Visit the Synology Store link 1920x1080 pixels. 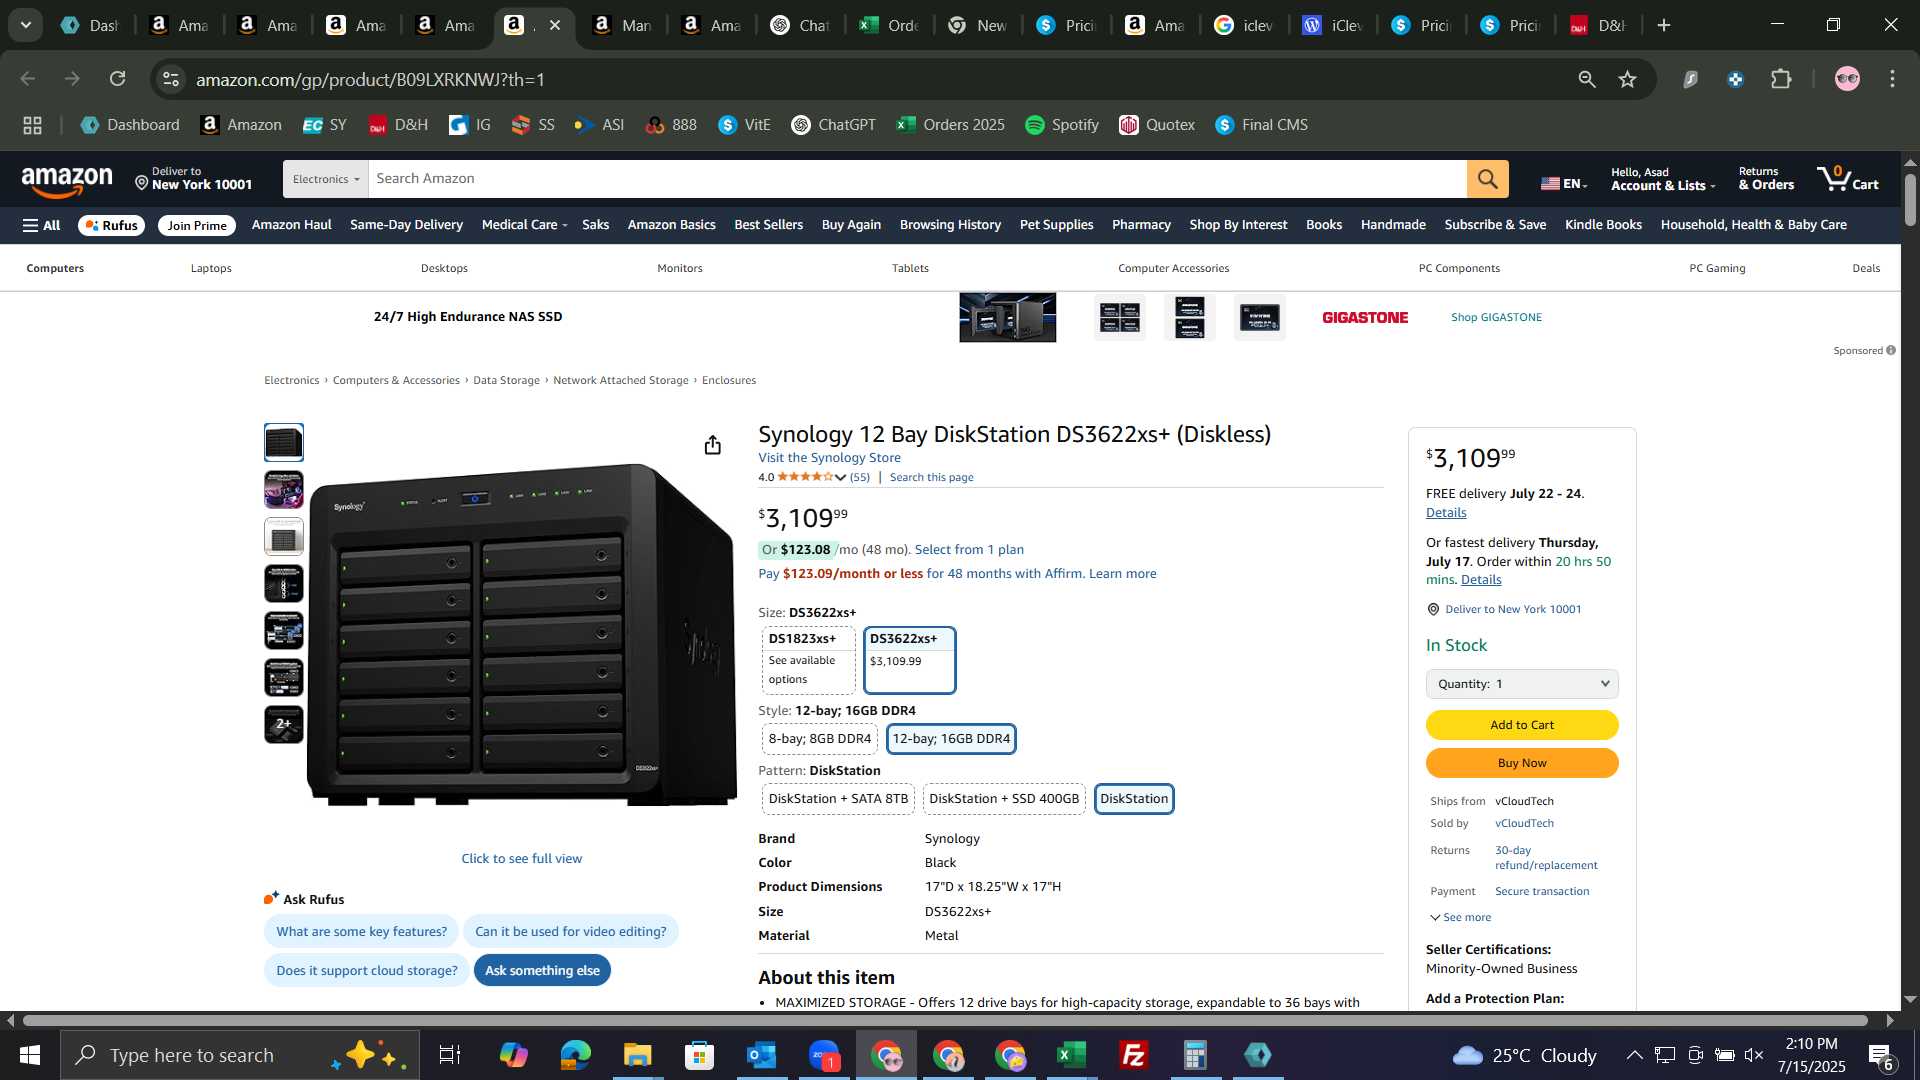point(829,458)
